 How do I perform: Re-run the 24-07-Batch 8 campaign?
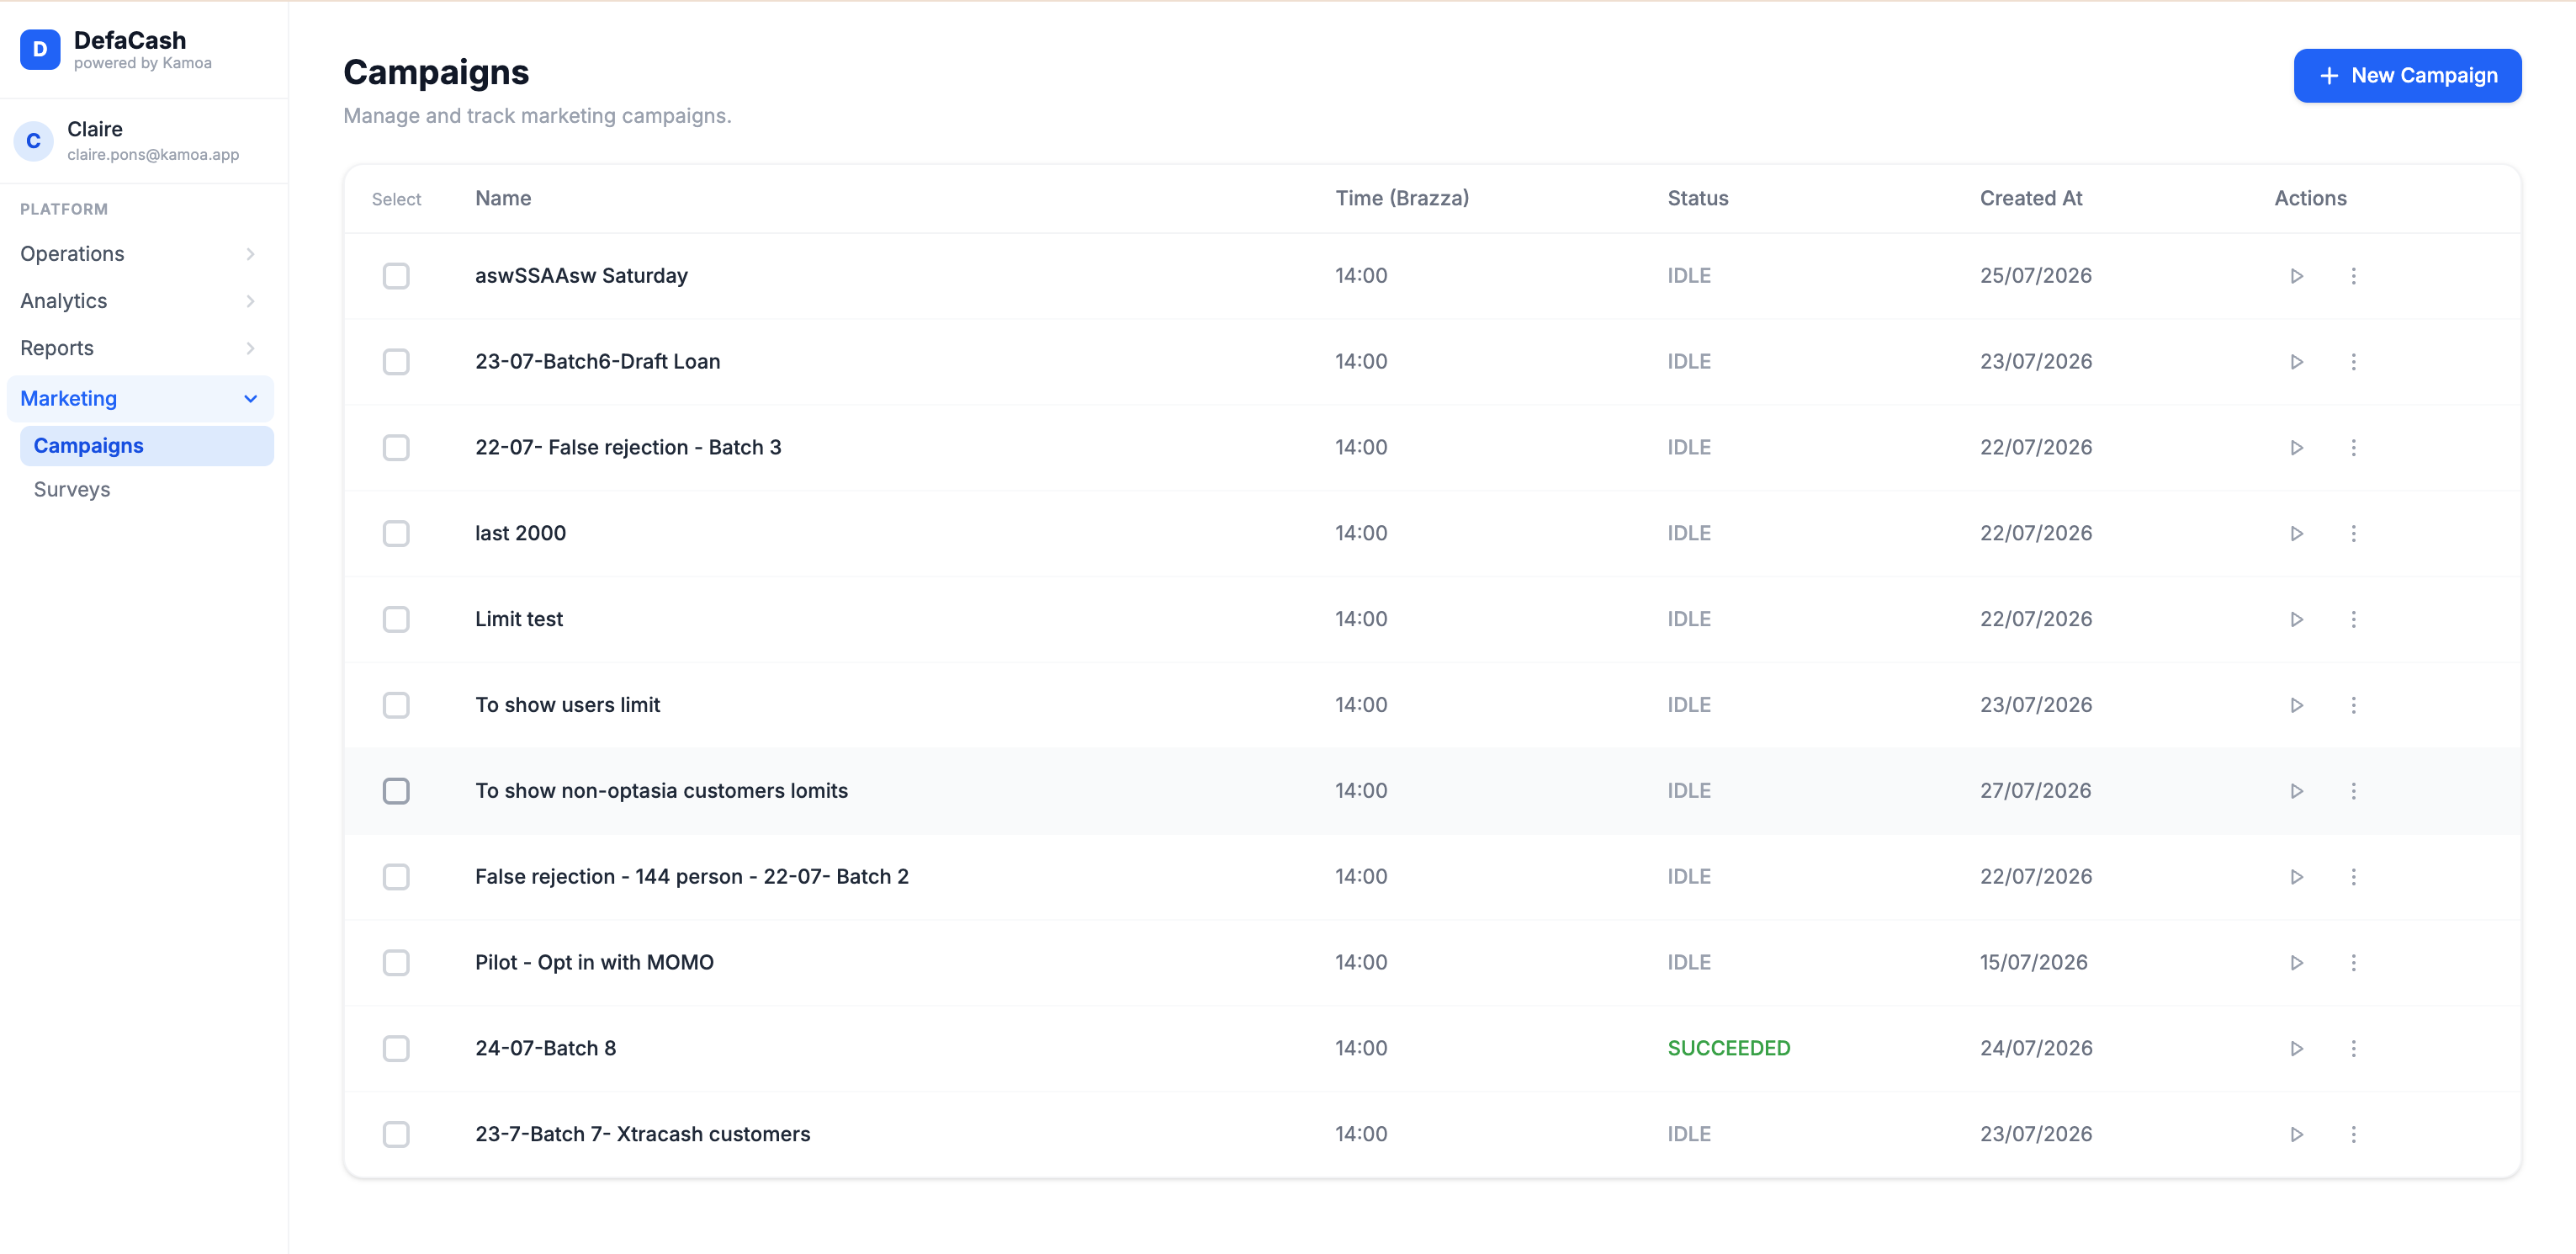pos(2296,1049)
